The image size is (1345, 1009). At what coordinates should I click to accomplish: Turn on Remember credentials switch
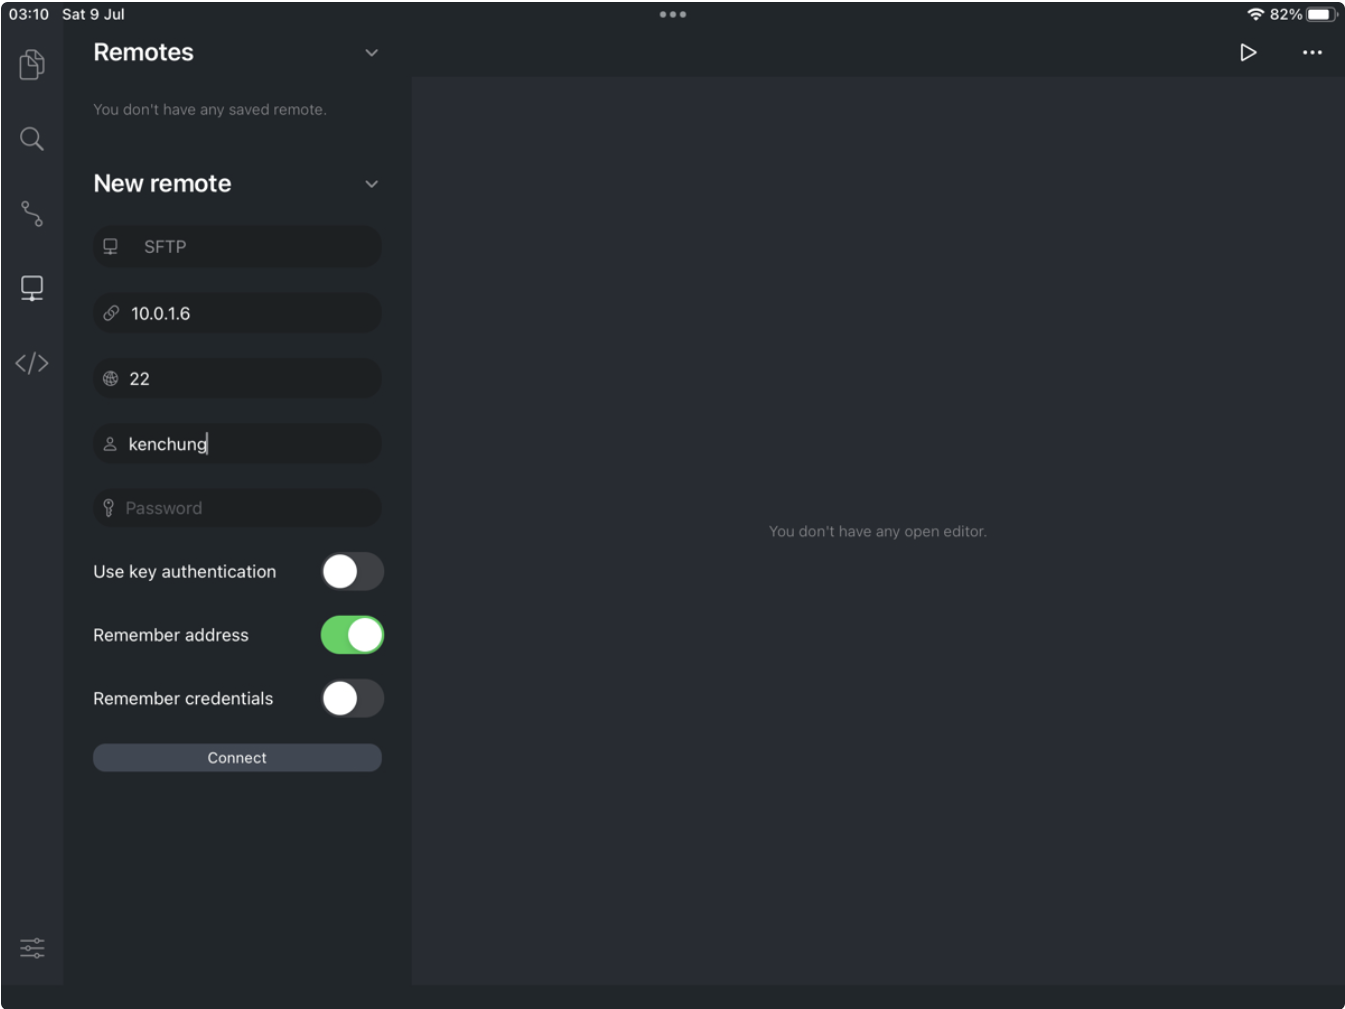(x=352, y=699)
